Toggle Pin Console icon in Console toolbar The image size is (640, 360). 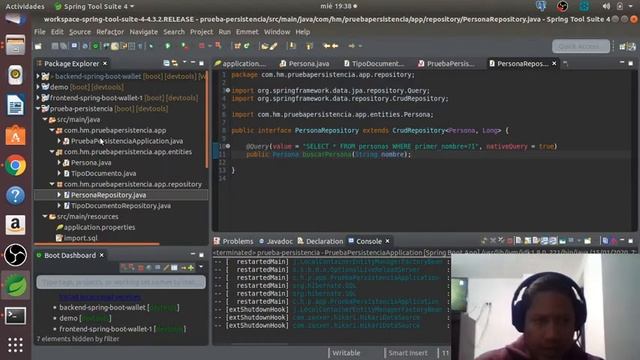(x=563, y=241)
